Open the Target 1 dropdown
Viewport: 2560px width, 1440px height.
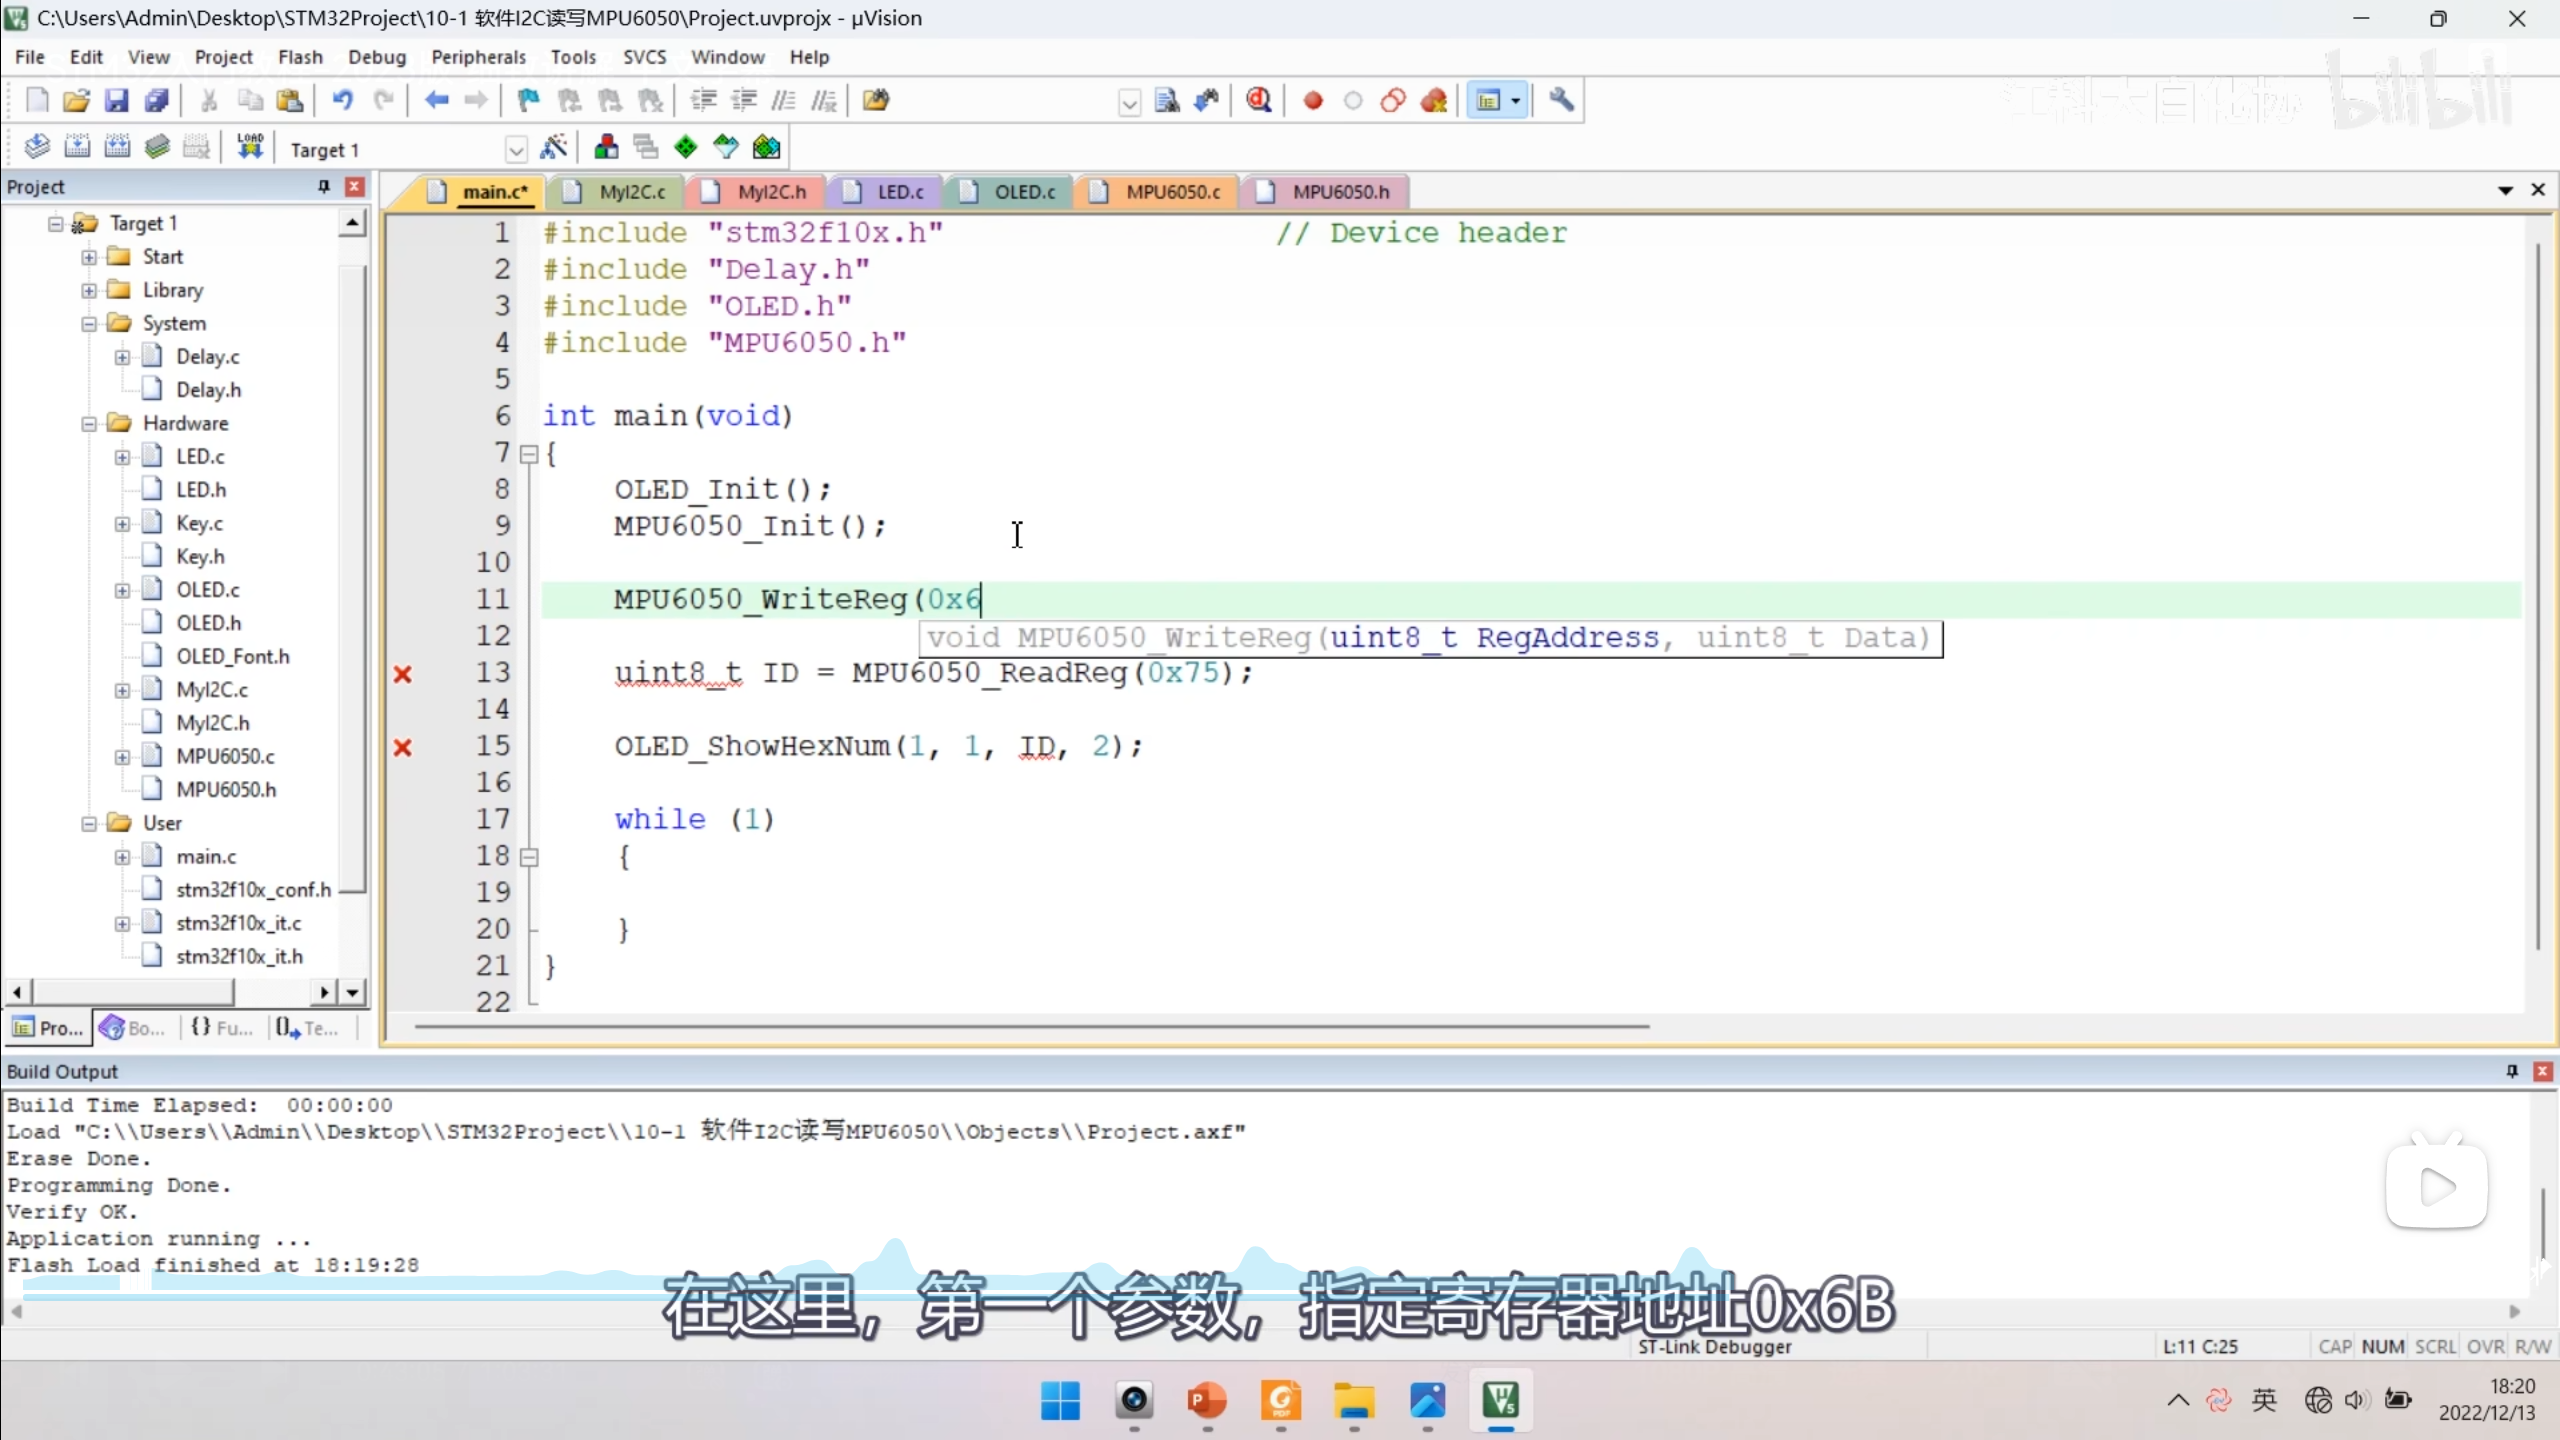516,150
